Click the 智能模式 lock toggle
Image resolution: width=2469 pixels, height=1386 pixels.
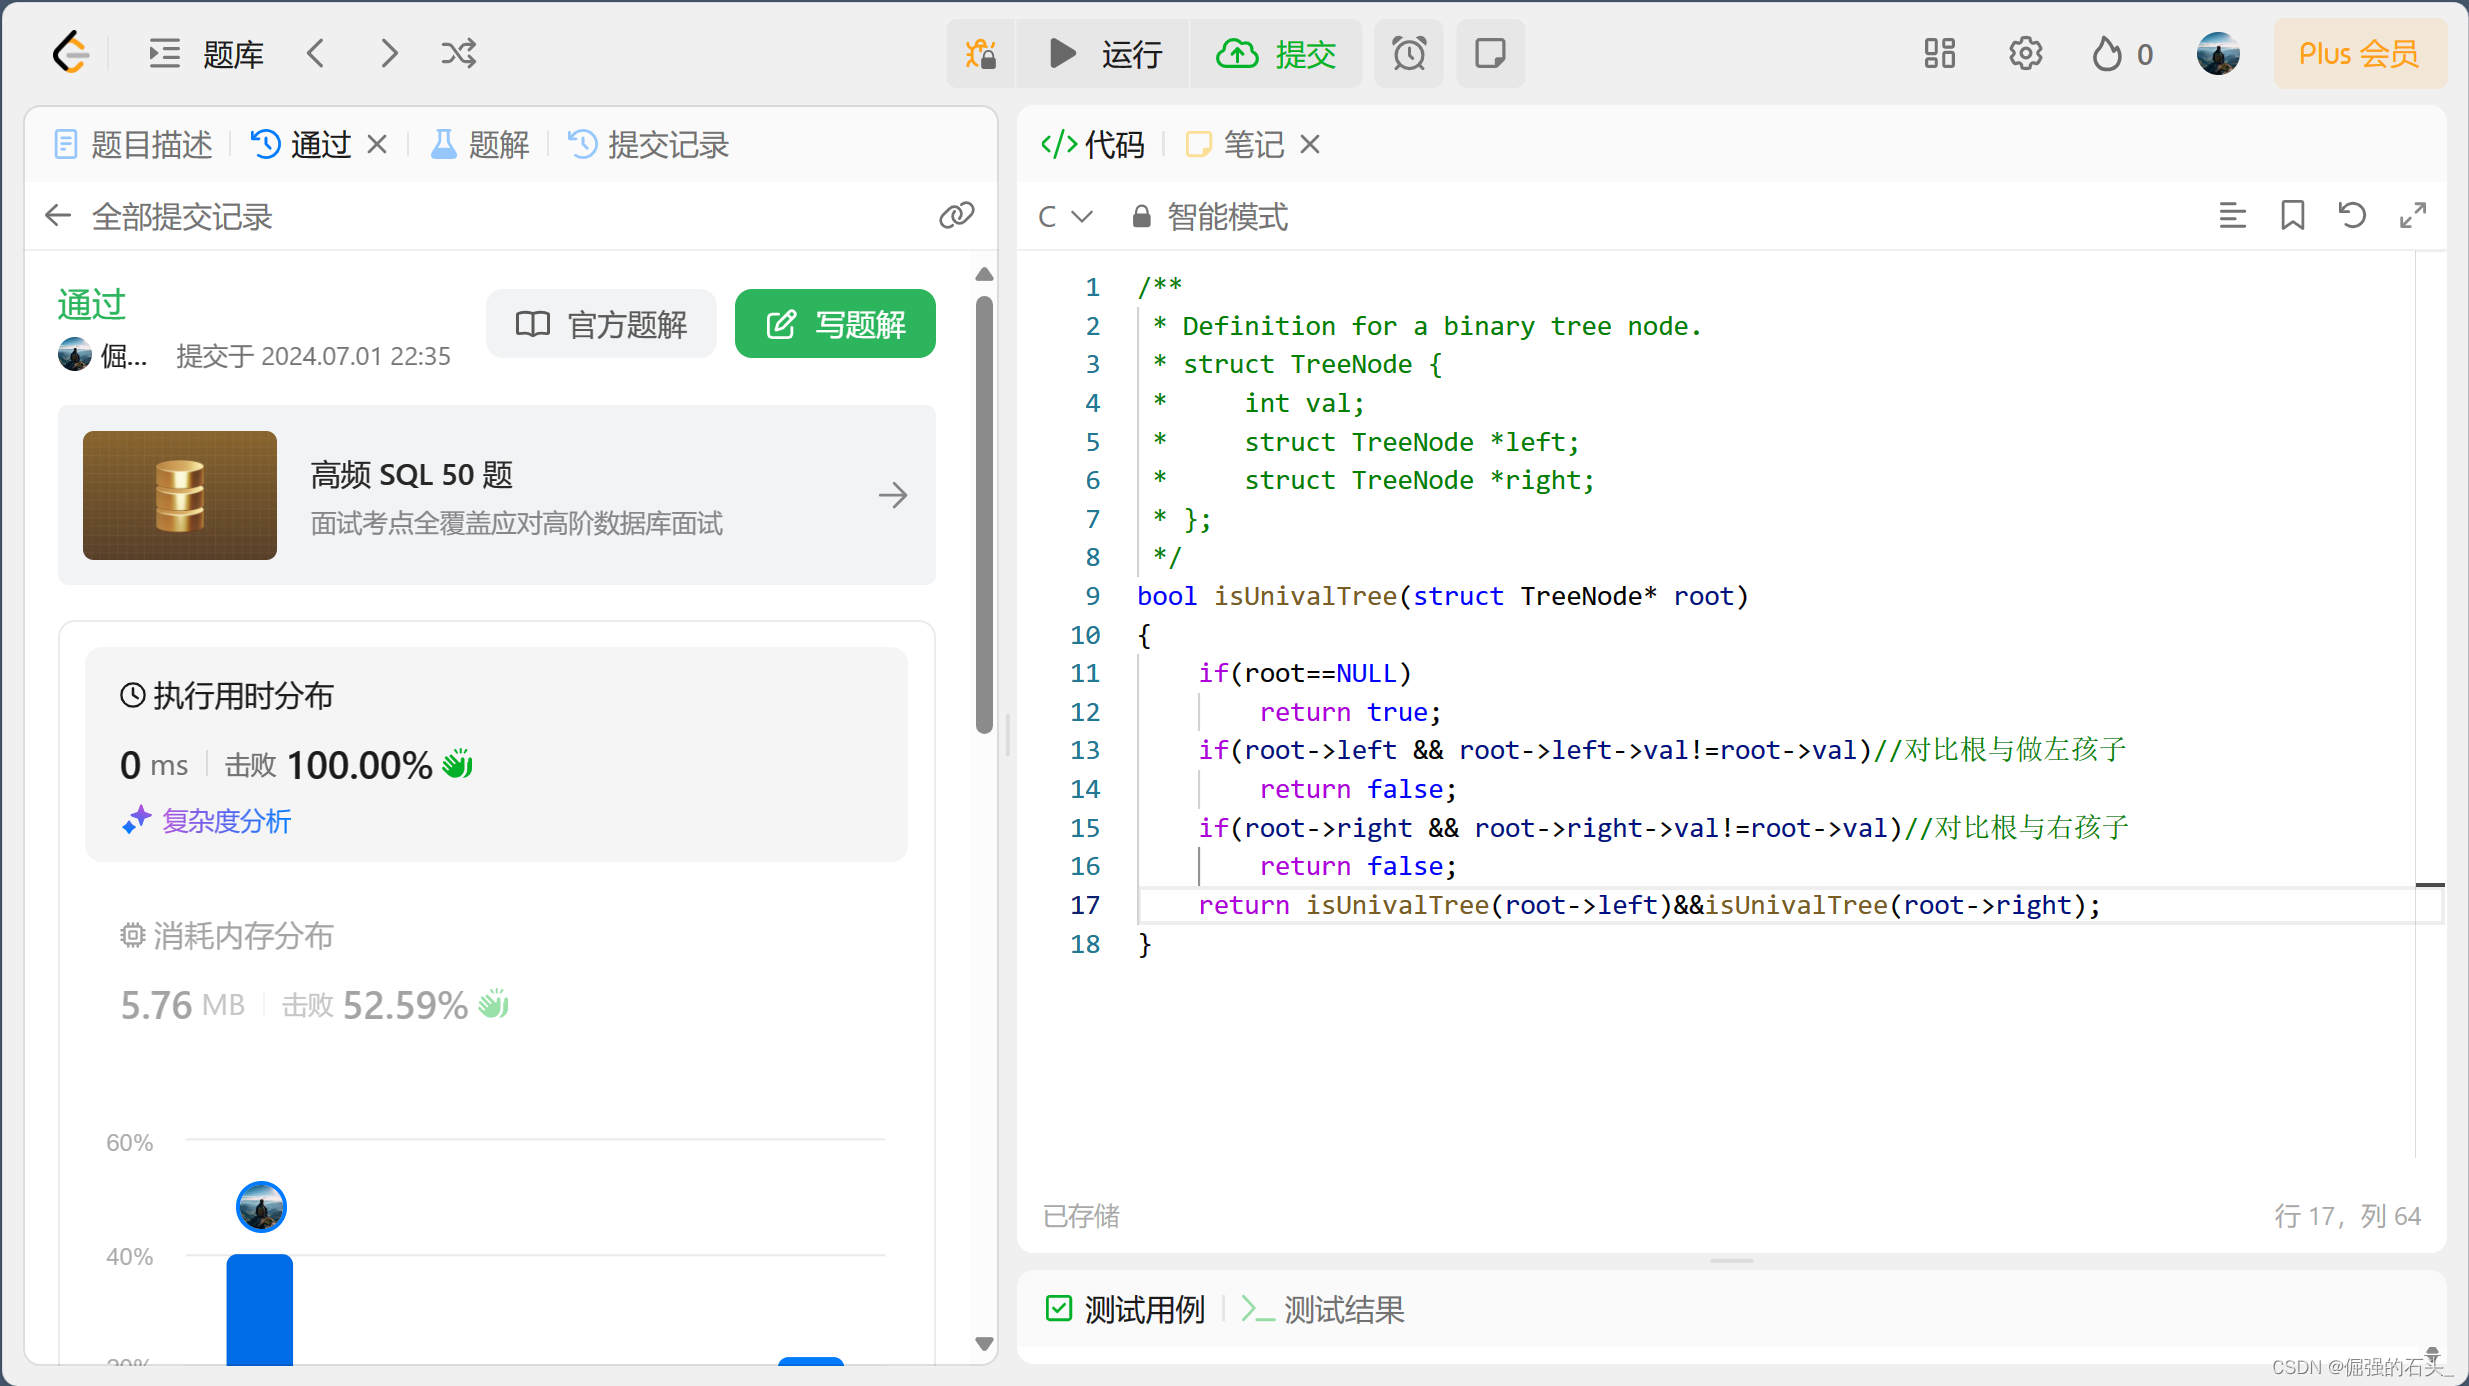[x=1210, y=216]
